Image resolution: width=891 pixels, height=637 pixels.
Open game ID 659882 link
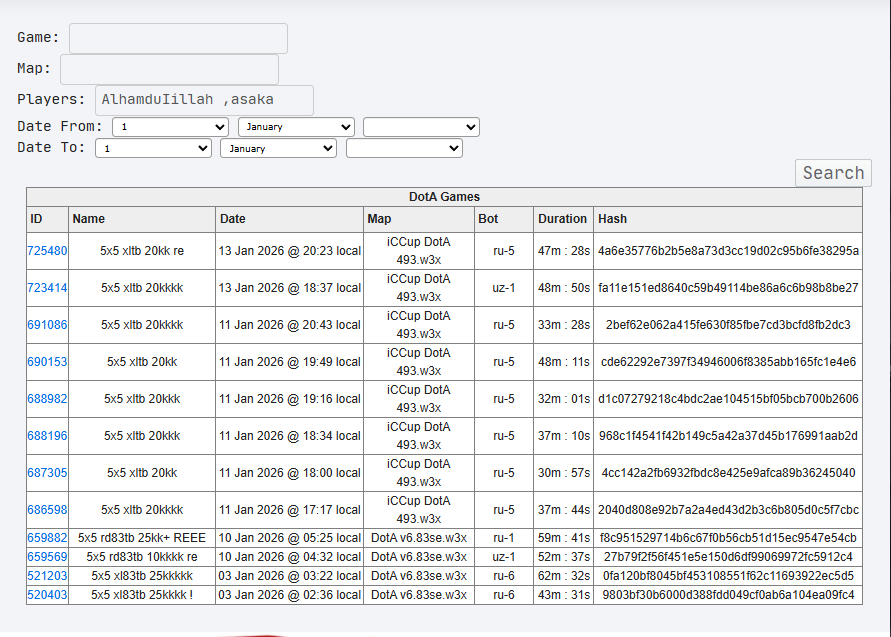[x=47, y=538]
